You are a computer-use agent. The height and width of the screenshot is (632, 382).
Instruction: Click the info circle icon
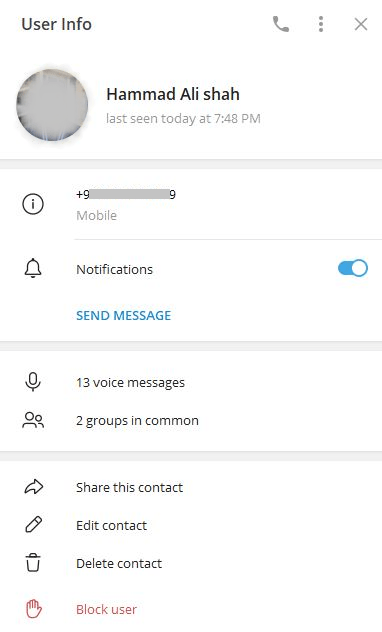click(x=33, y=204)
